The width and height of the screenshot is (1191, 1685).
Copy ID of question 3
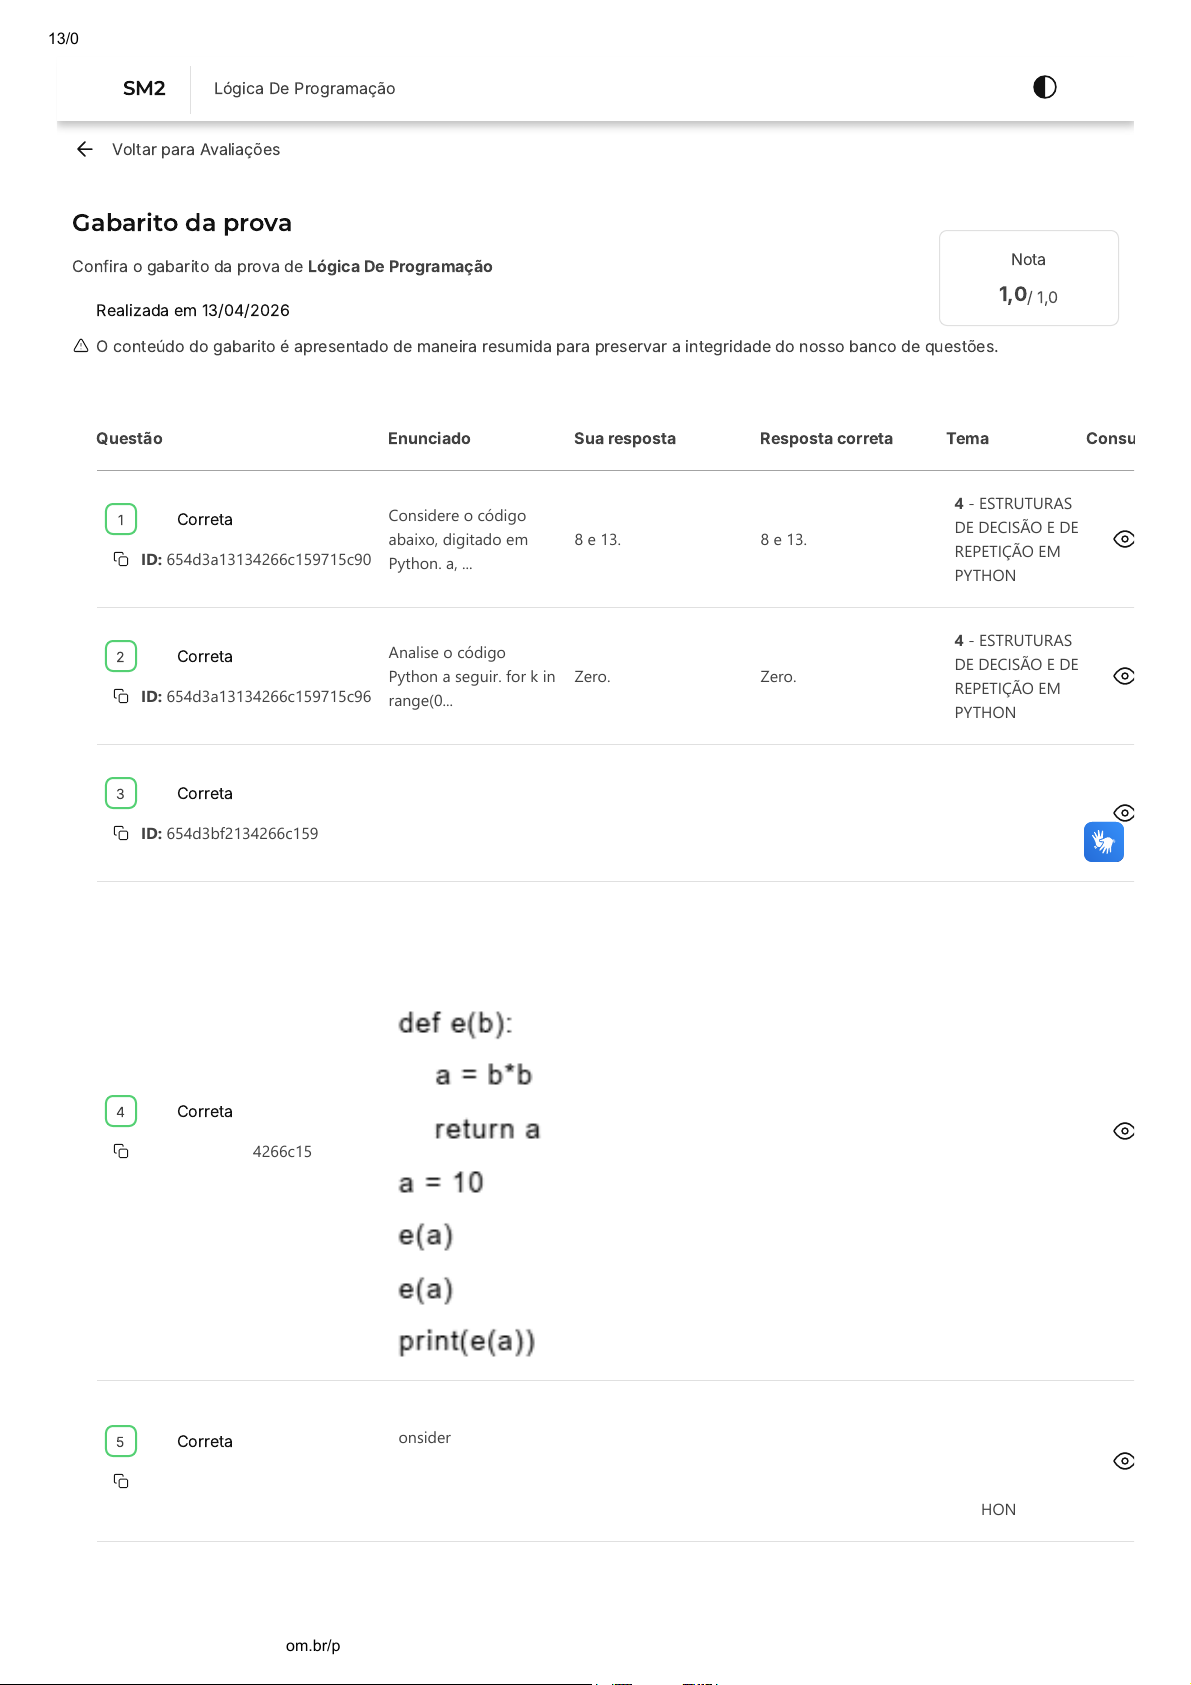click(x=121, y=833)
